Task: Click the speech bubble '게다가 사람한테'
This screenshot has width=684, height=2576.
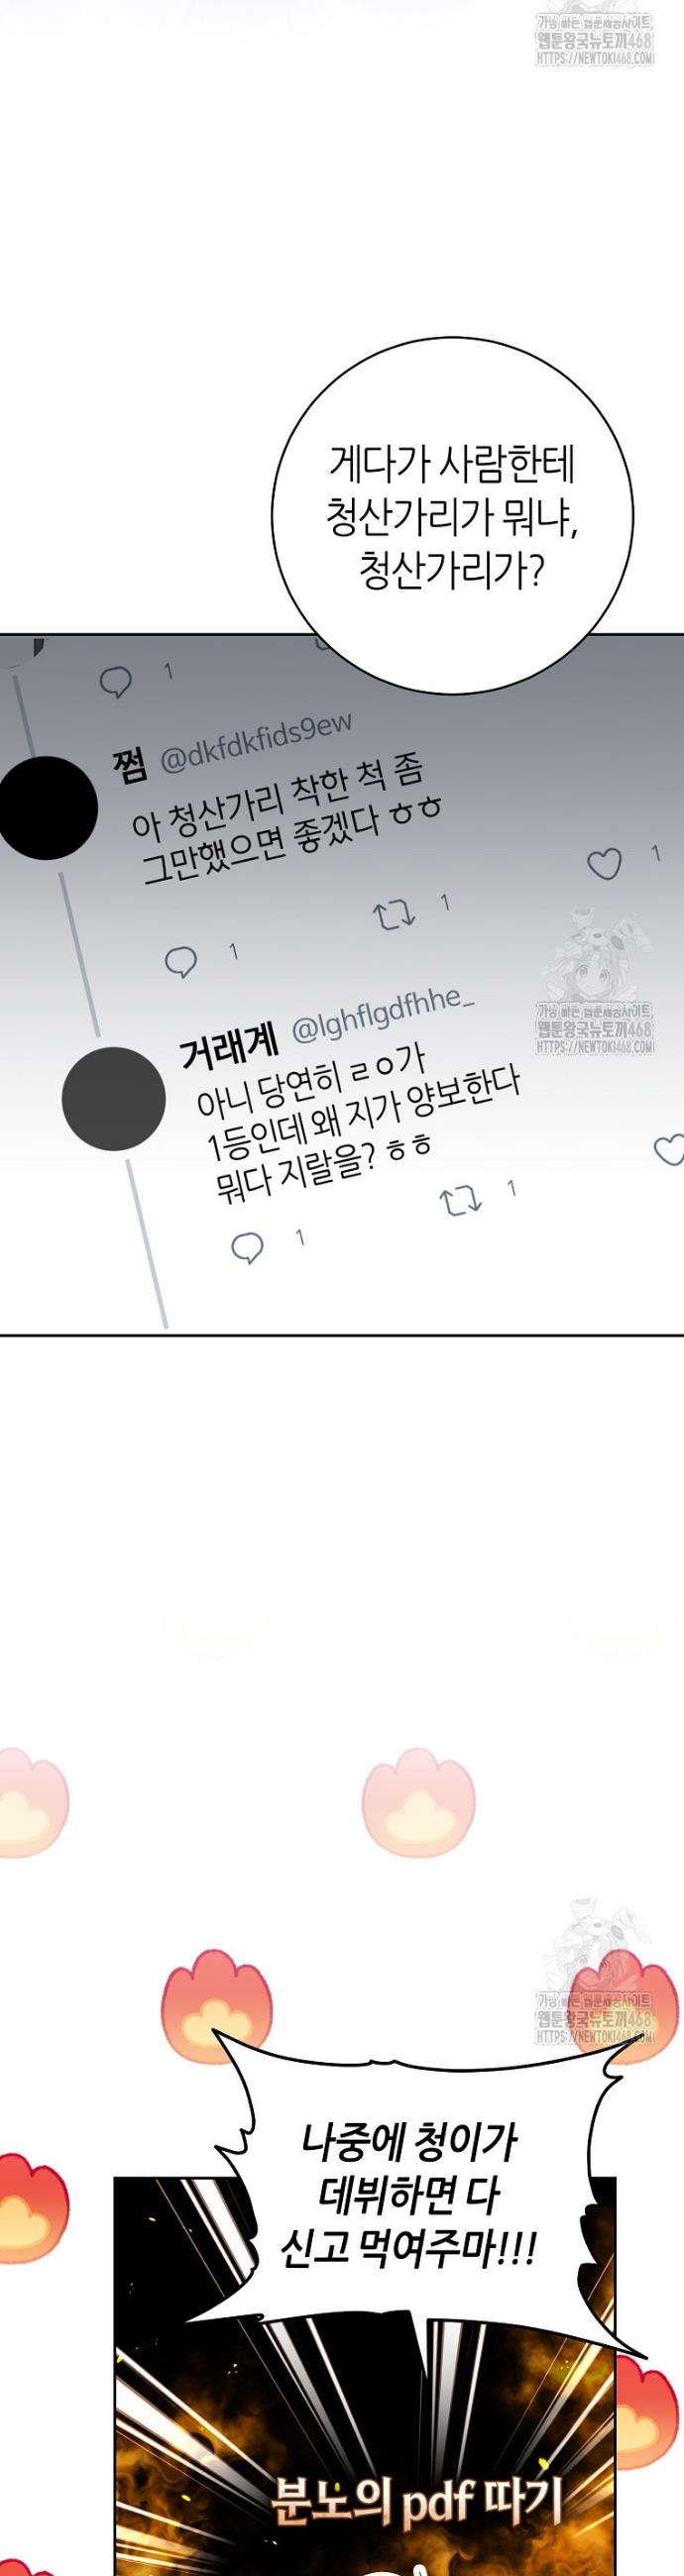Action: point(452,517)
